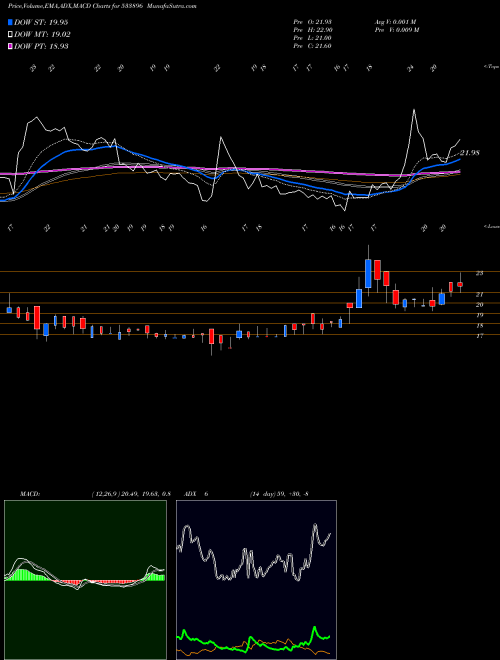Select the 'DOW MT: 19.02' legend text

(x=43, y=35)
